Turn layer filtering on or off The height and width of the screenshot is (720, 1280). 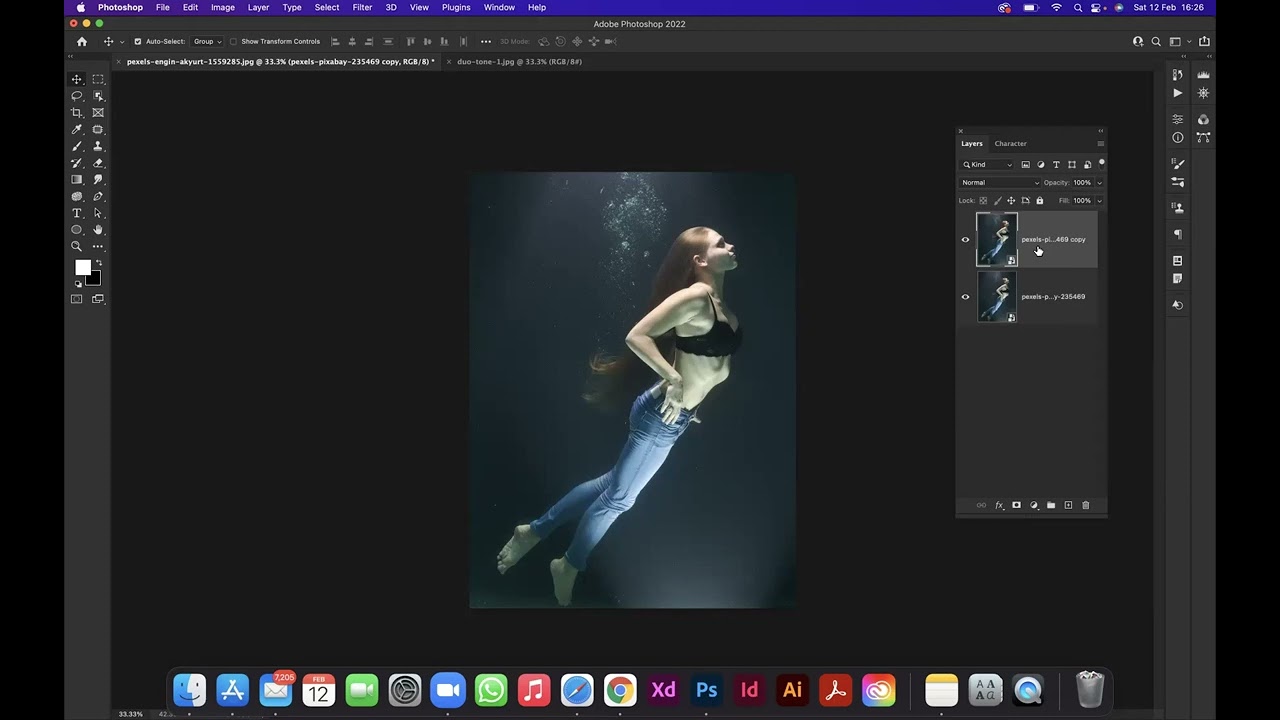click(1102, 163)
